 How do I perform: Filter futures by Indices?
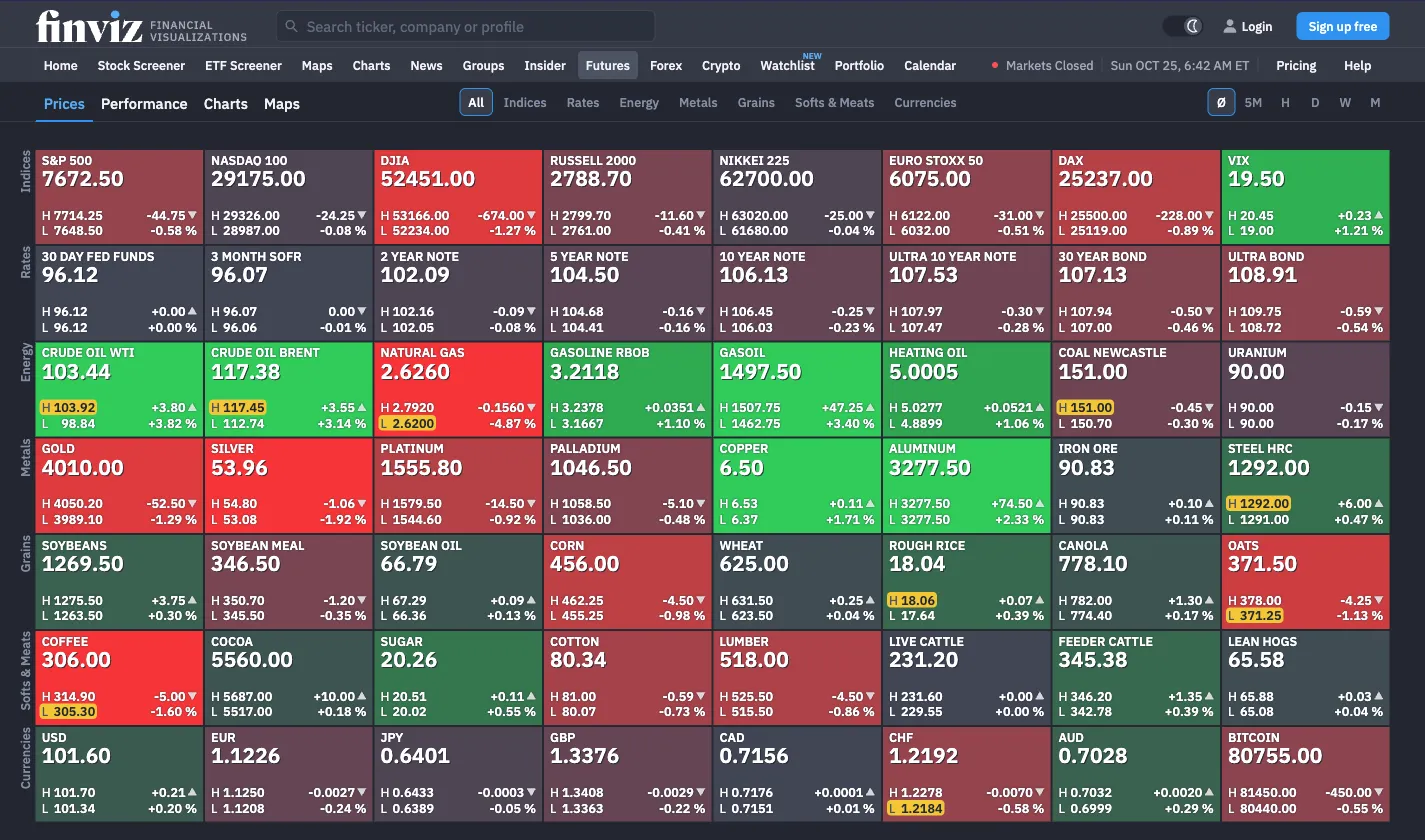point(525,103)
